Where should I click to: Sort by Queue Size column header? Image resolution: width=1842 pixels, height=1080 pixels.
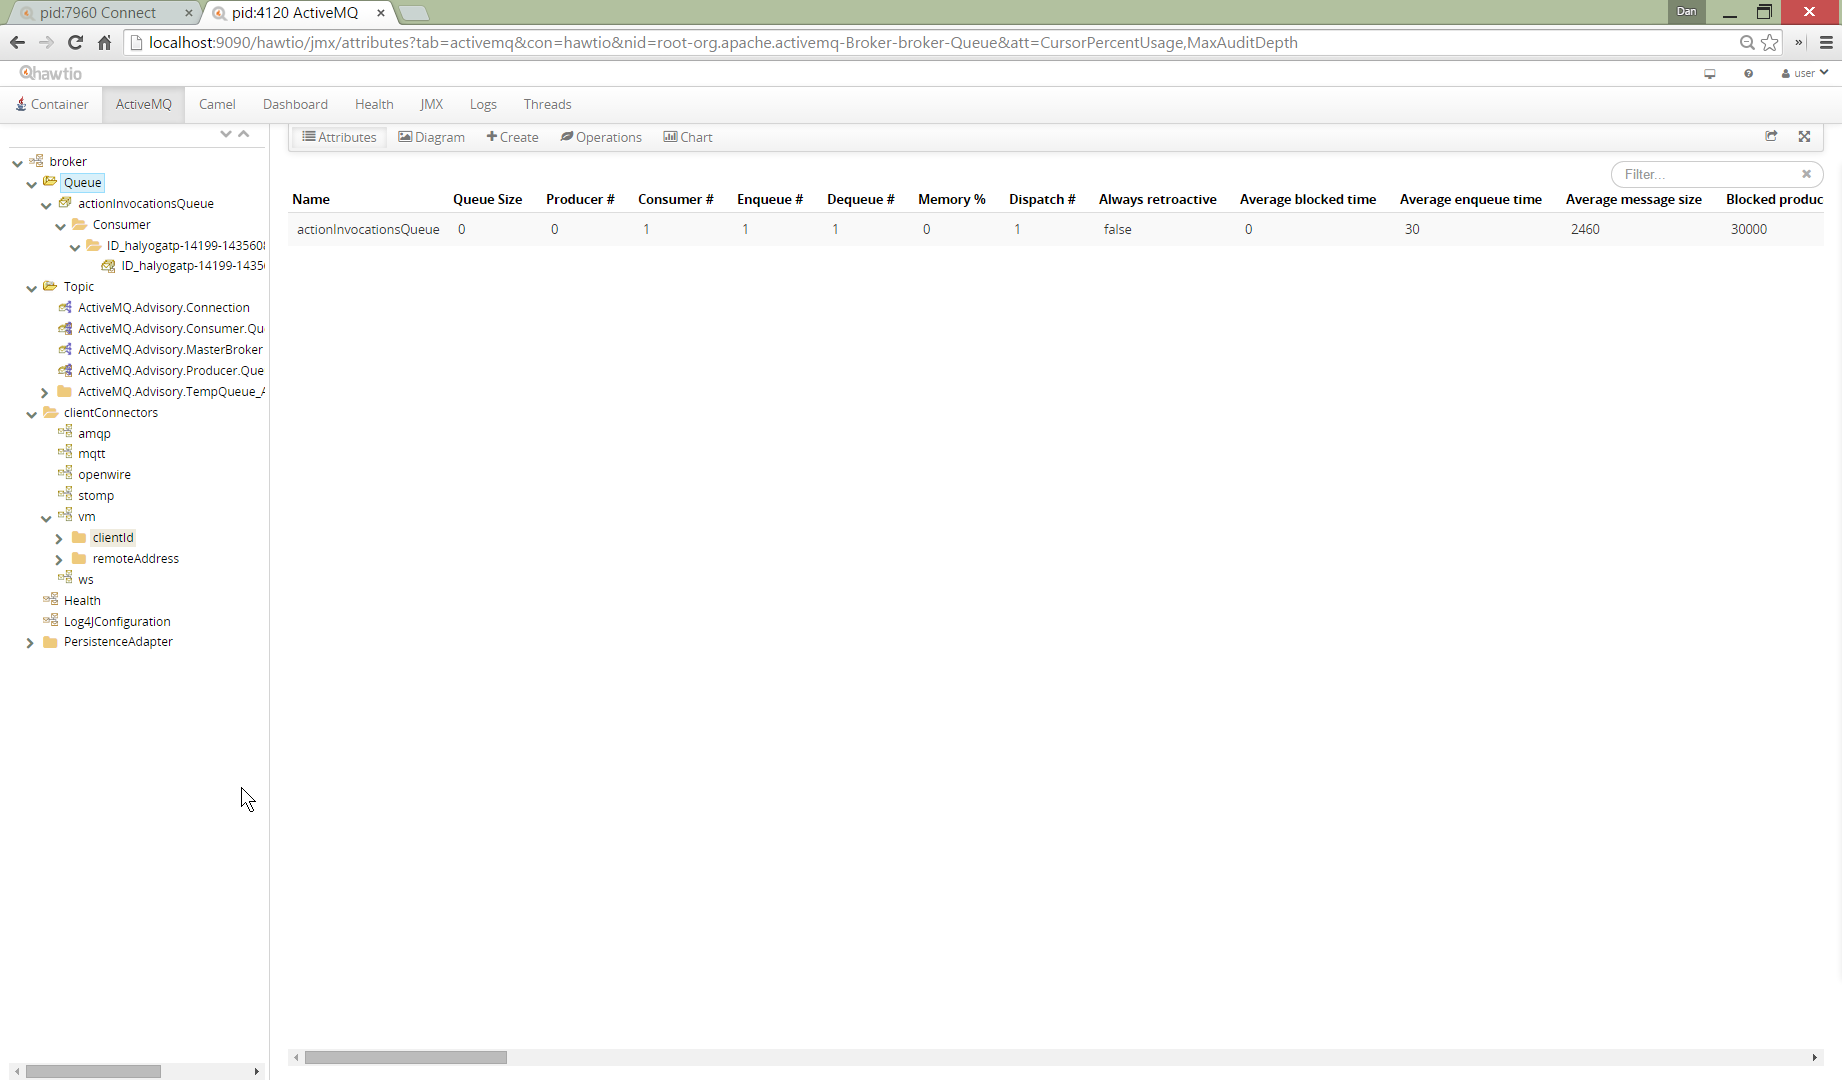pyautogui.click(x=487, y=199)
